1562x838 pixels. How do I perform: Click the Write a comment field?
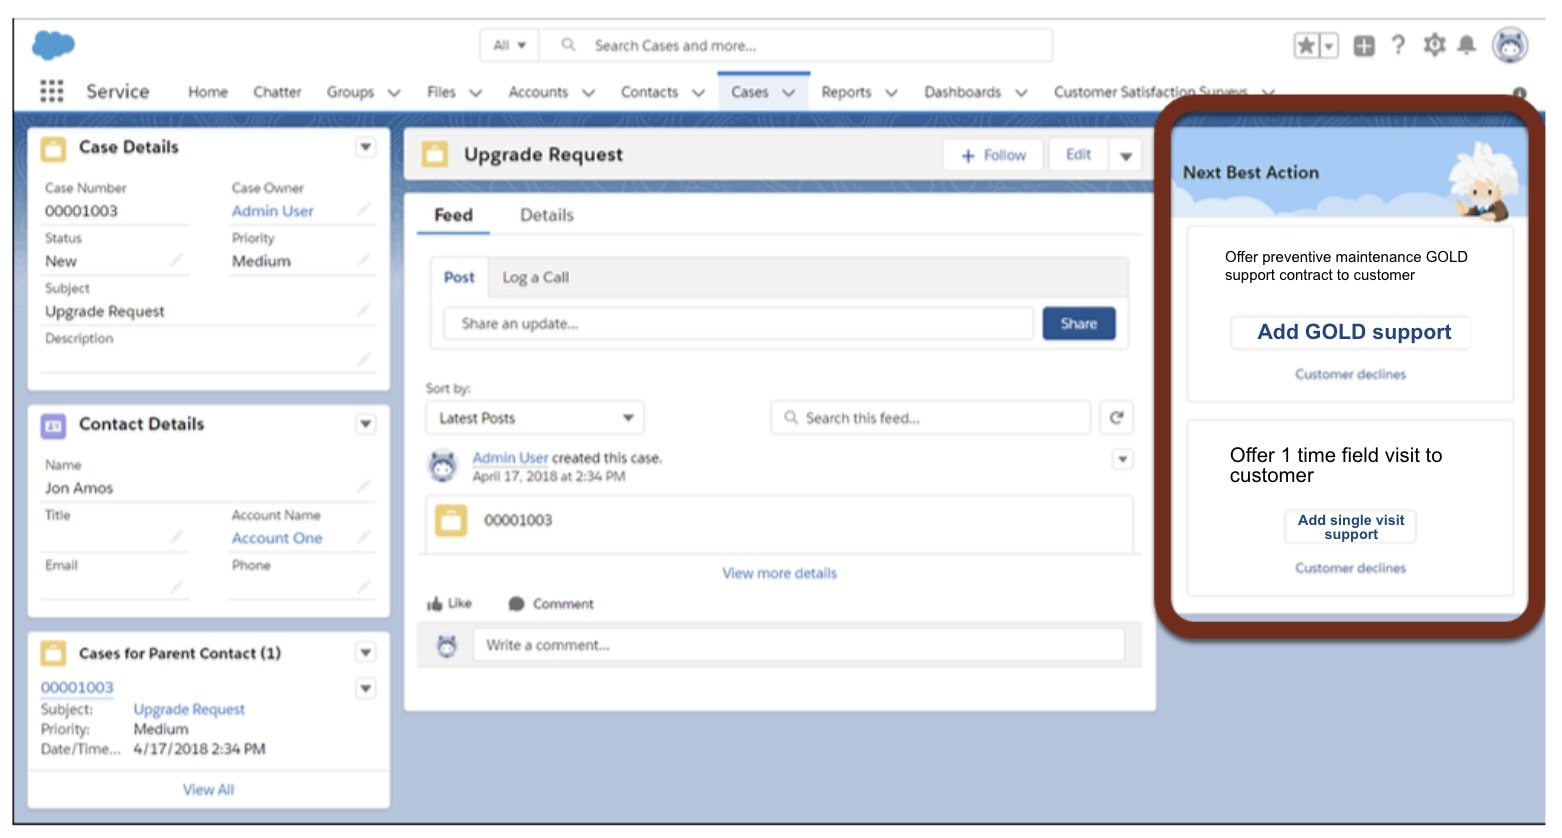click(799, 645)
